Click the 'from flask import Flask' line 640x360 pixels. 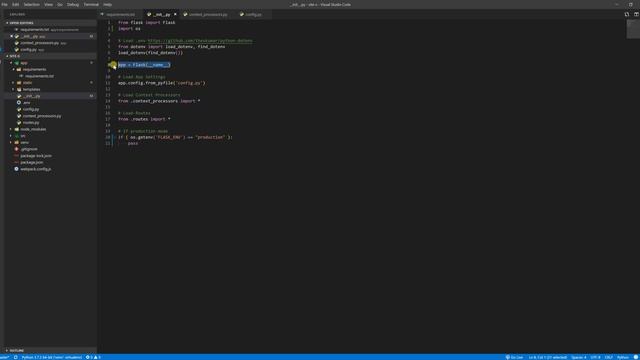click(x=147, y=22)
